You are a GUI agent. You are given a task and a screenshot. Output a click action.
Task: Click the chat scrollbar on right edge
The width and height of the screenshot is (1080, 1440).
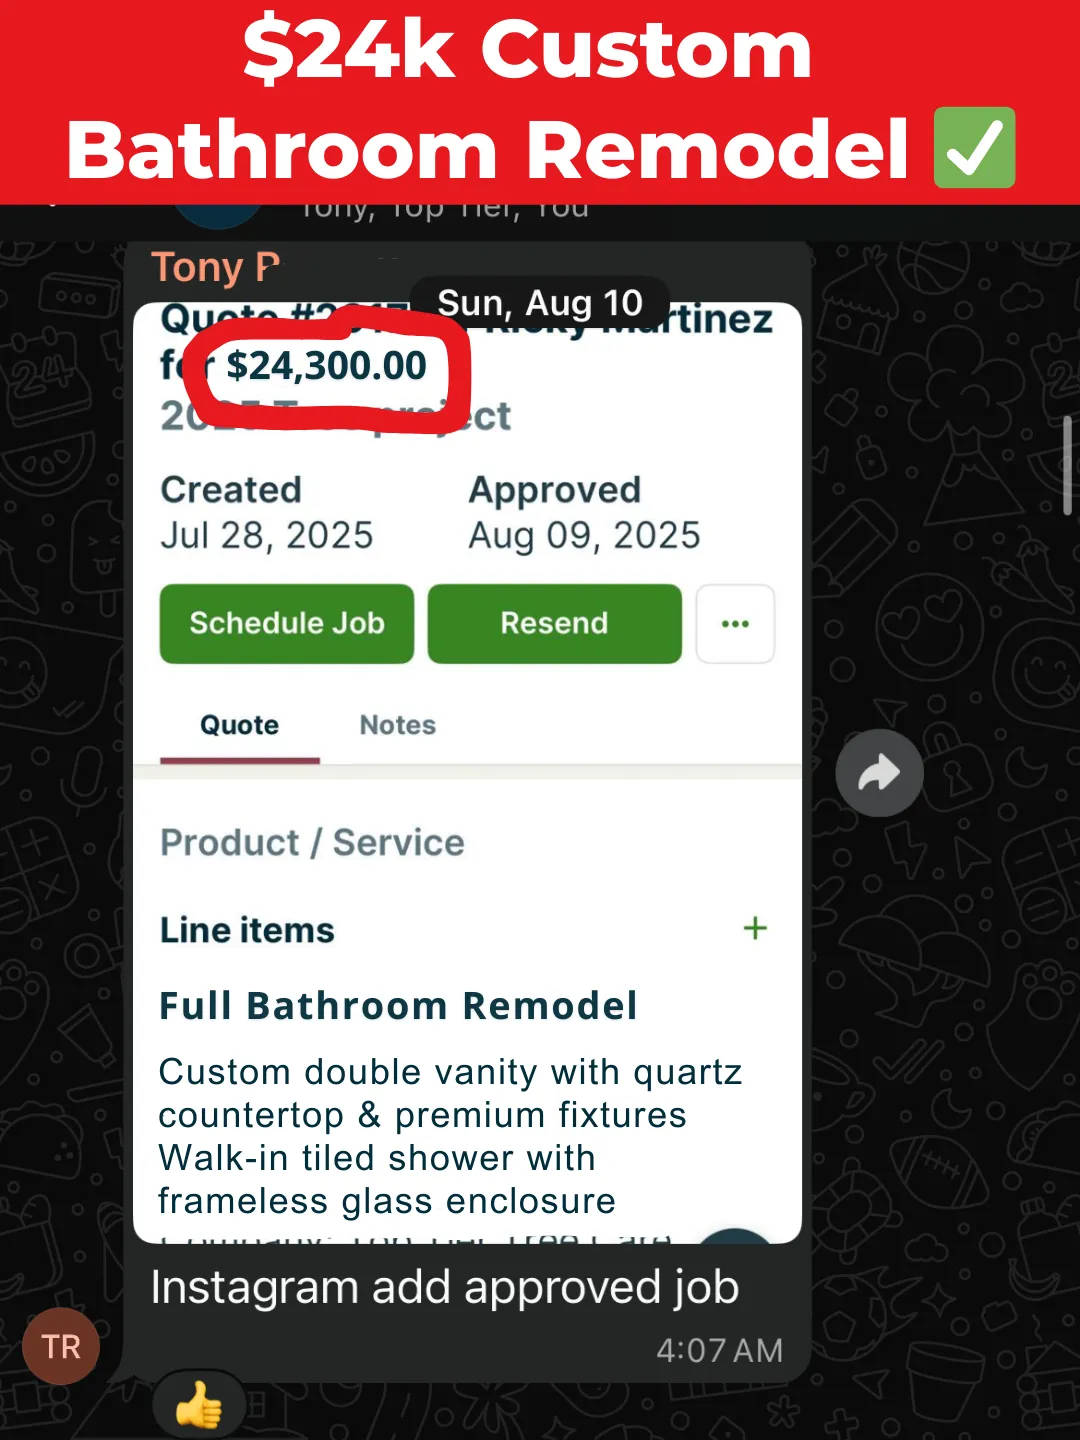tap(1067, 466)
